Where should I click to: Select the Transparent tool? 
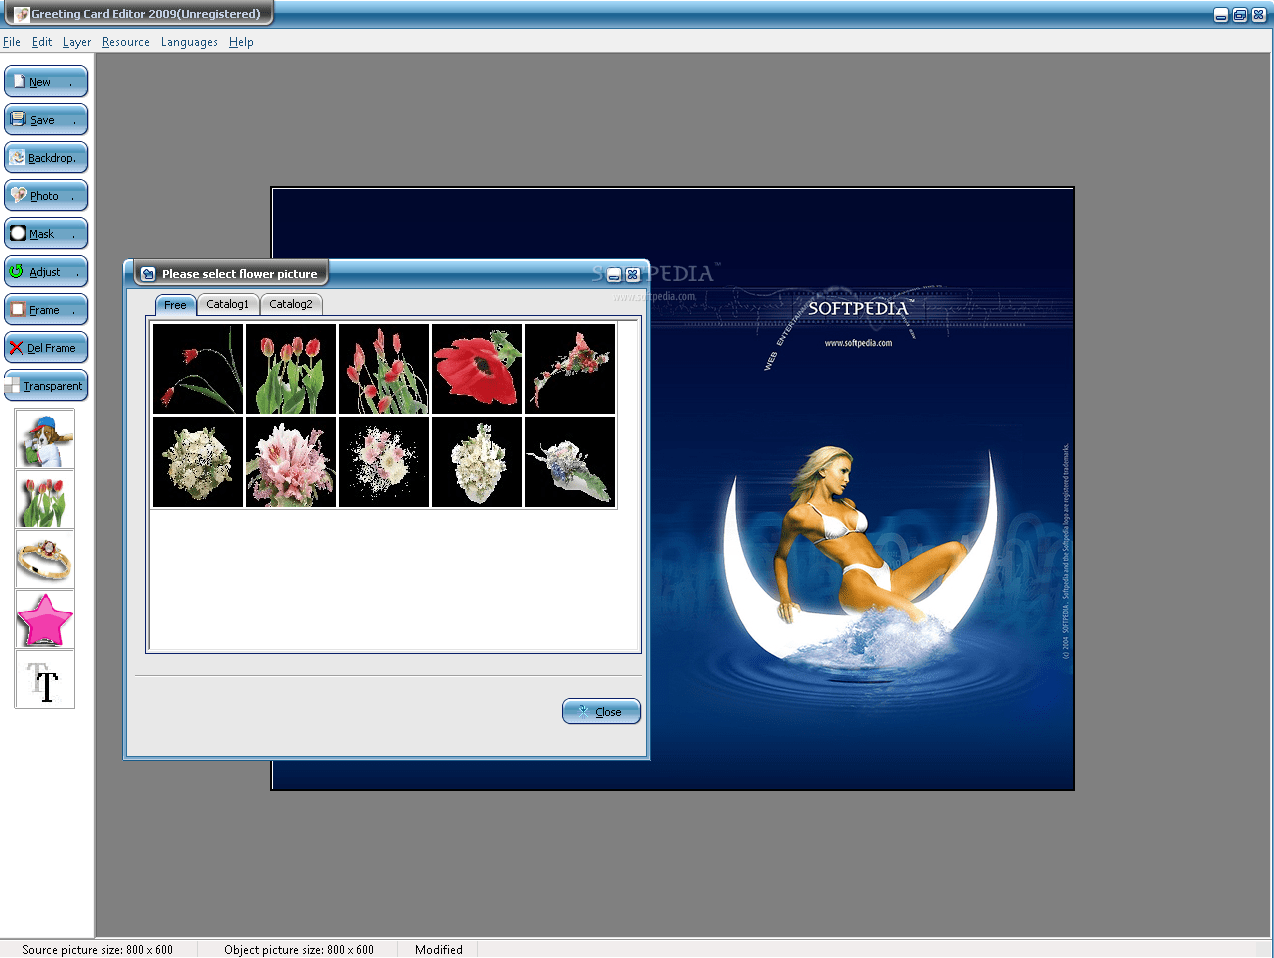(46, 385)
